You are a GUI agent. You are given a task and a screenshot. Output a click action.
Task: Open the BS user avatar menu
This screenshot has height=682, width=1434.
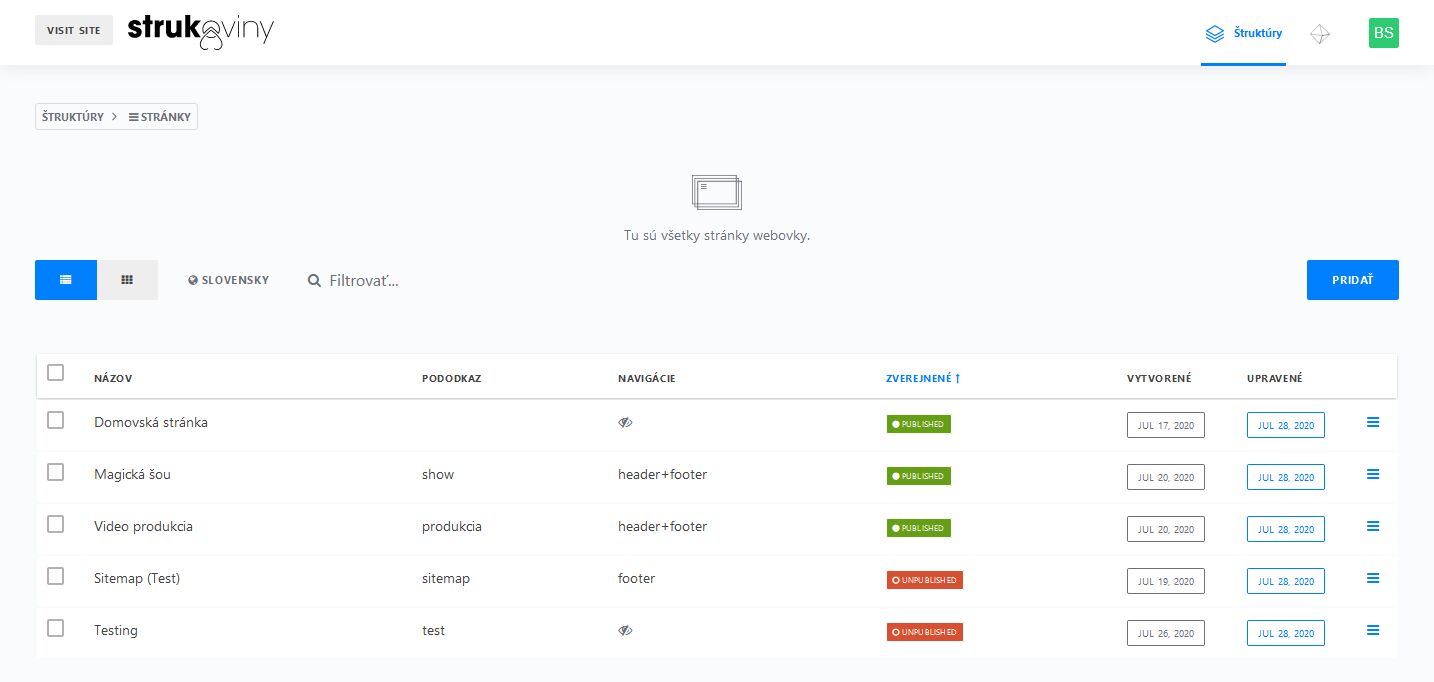pos(1384,33)
